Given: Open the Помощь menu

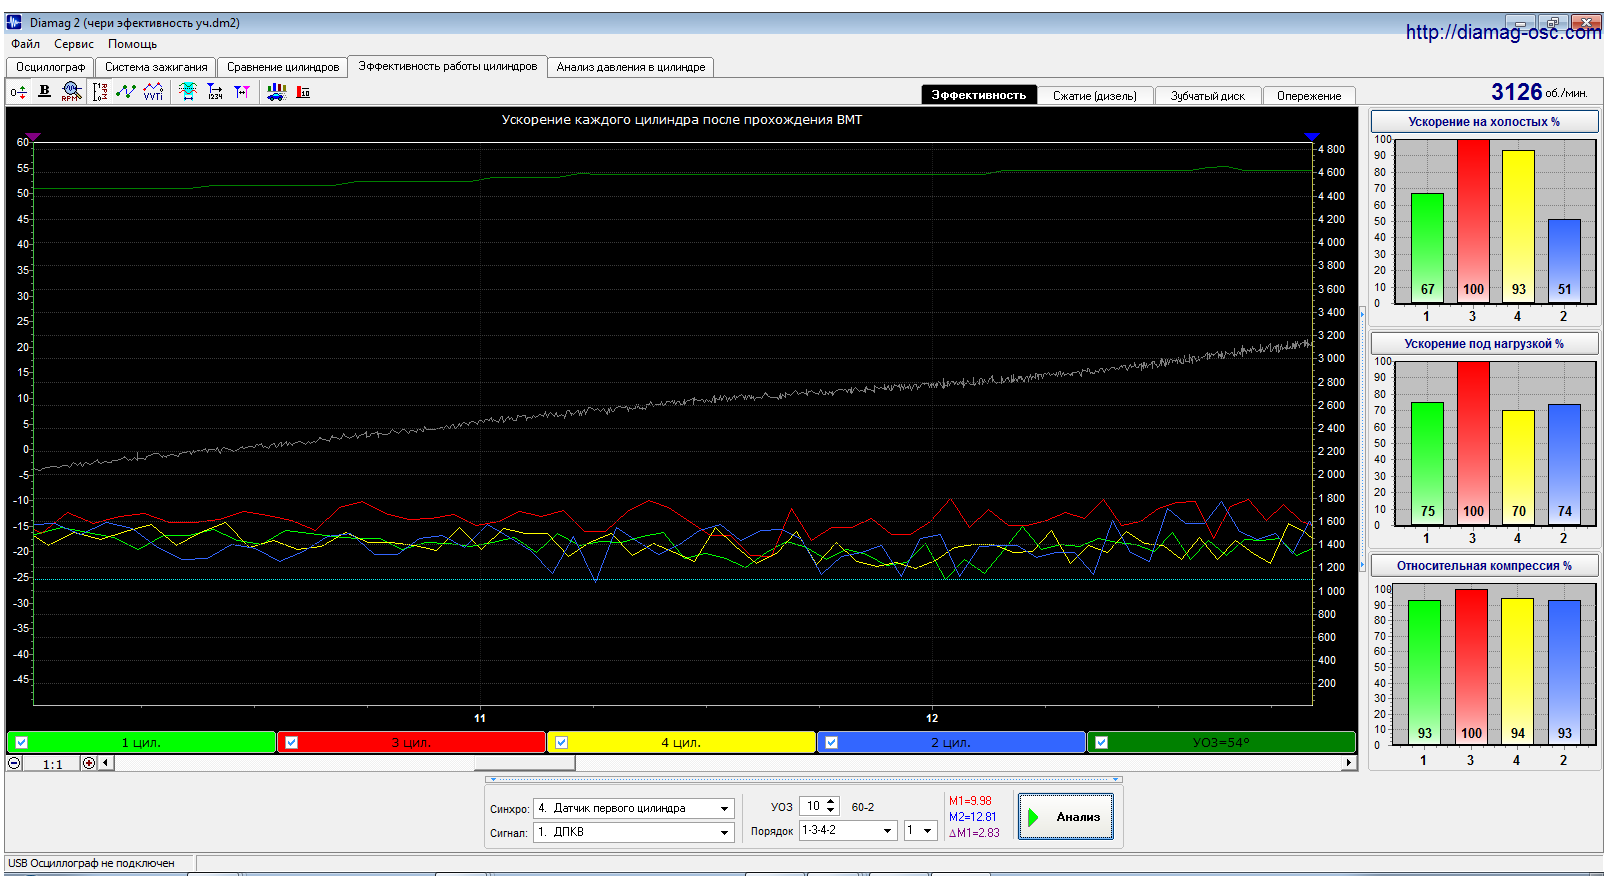Looking at the screenshot, I should [x=132, y=44].
